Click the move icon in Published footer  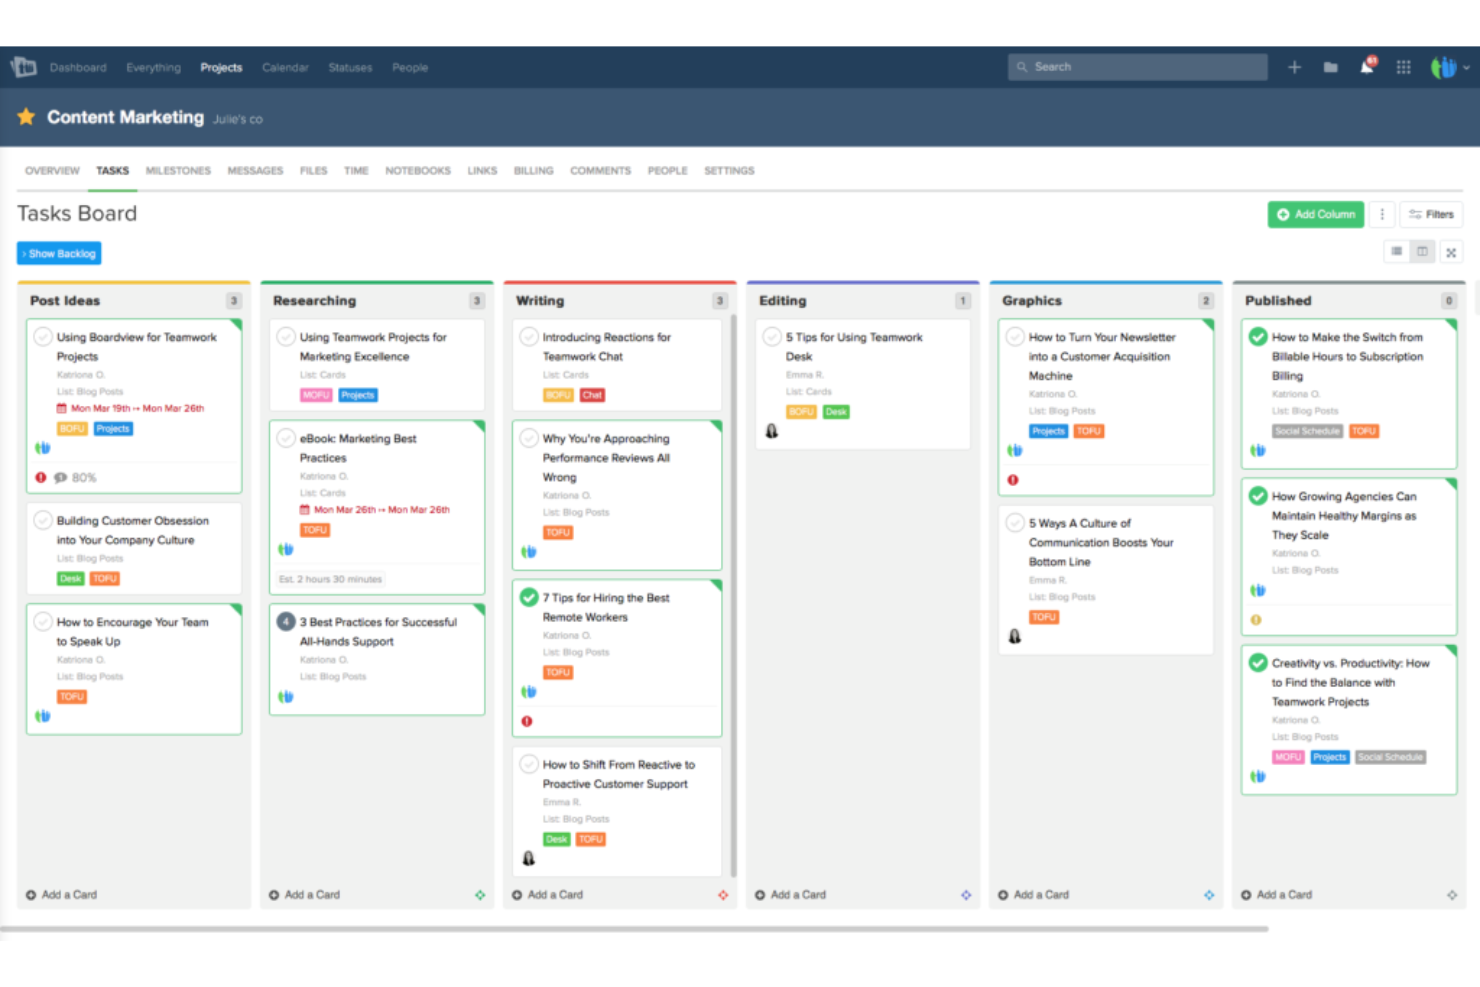(x=1452, y=895)
